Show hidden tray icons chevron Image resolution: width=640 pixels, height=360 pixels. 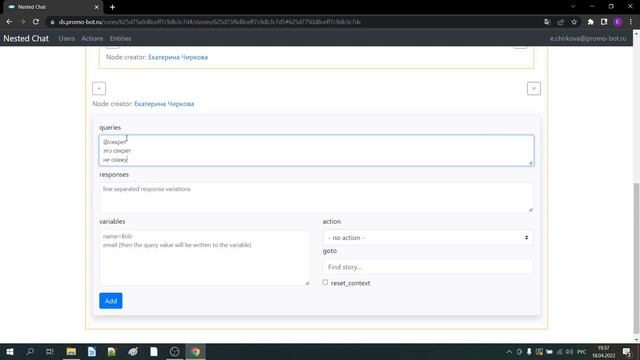tap(509, 351)
